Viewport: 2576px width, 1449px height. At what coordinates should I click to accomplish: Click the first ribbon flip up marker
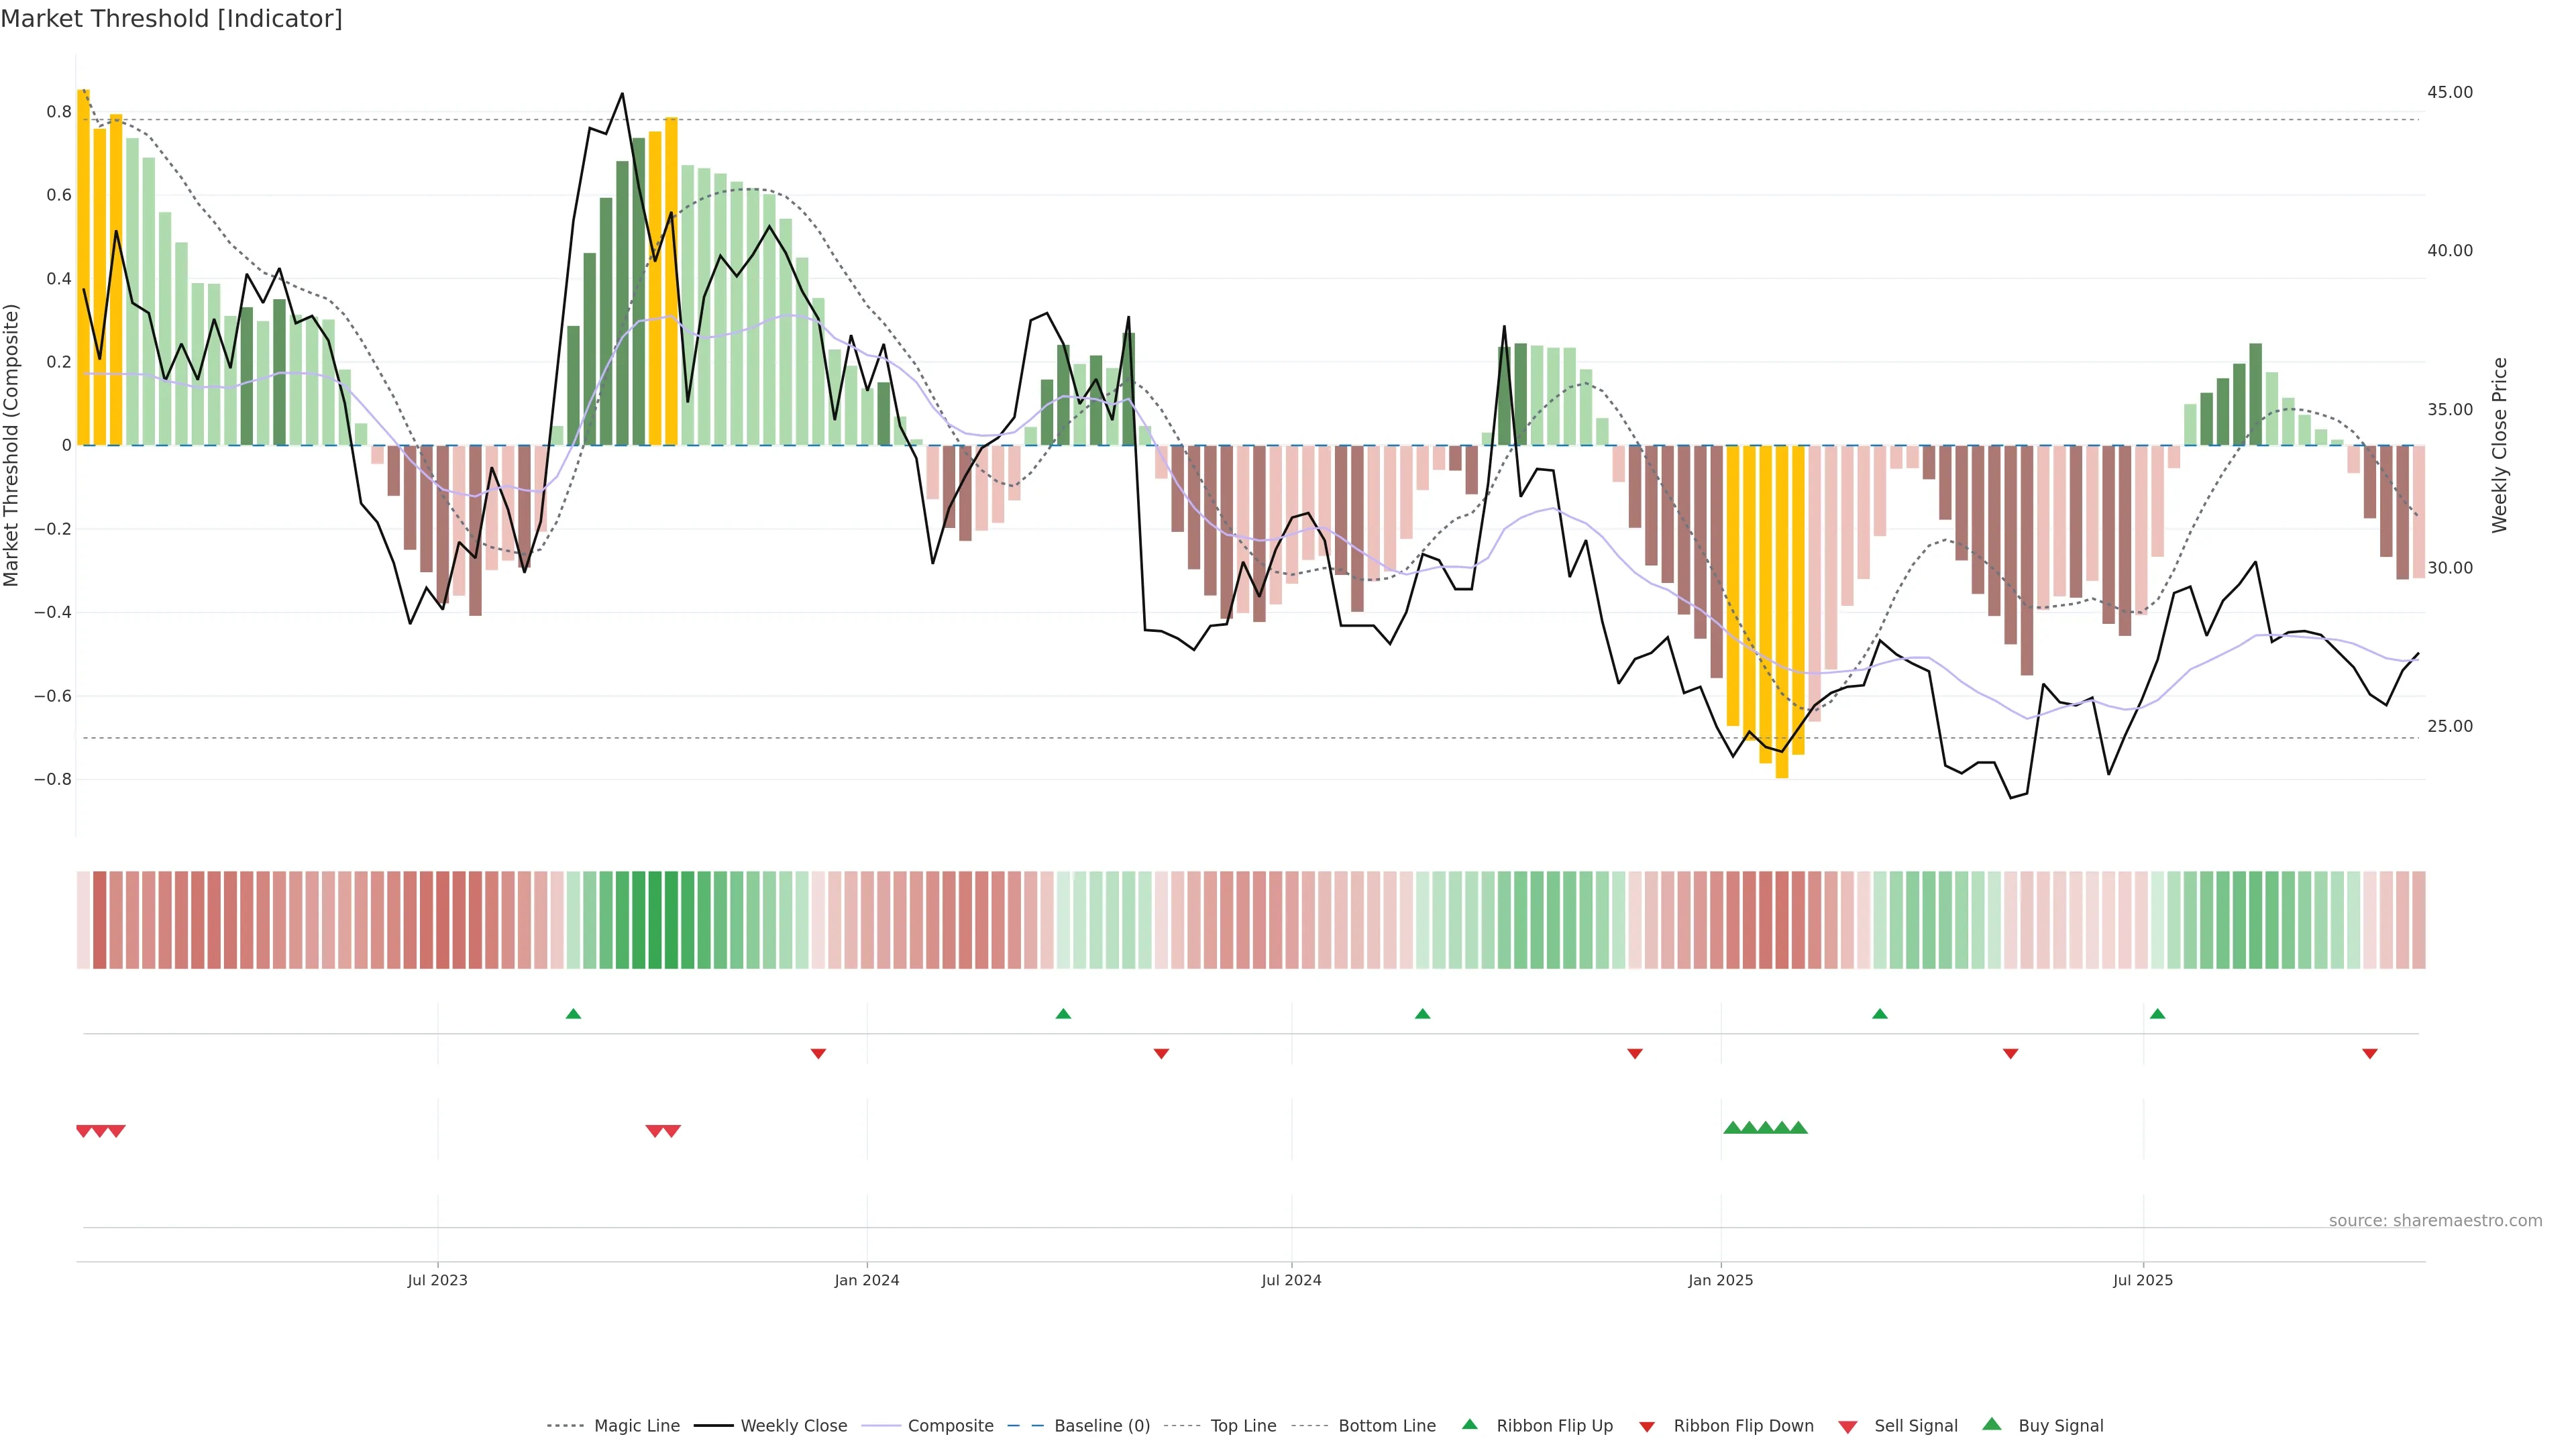click(573, 1014)
